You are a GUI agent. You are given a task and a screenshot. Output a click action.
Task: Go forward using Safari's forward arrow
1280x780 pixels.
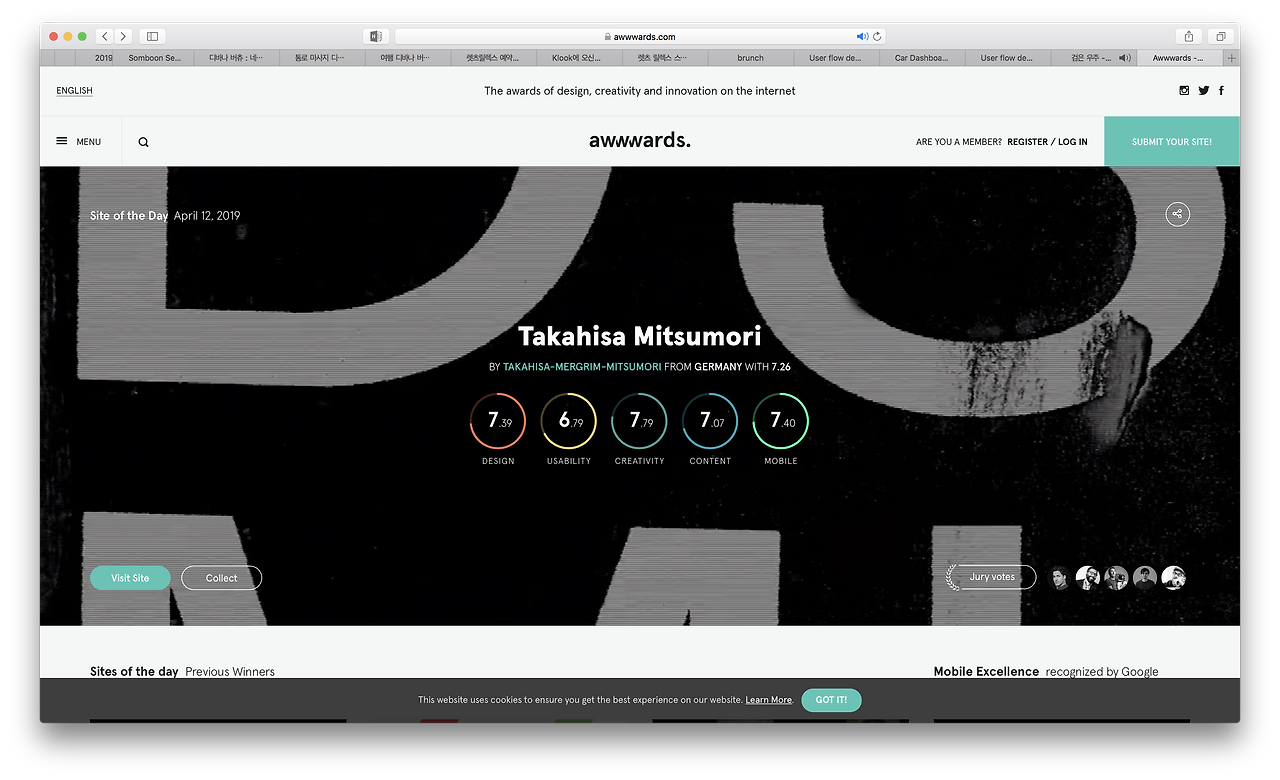click(x=123, y=36)
